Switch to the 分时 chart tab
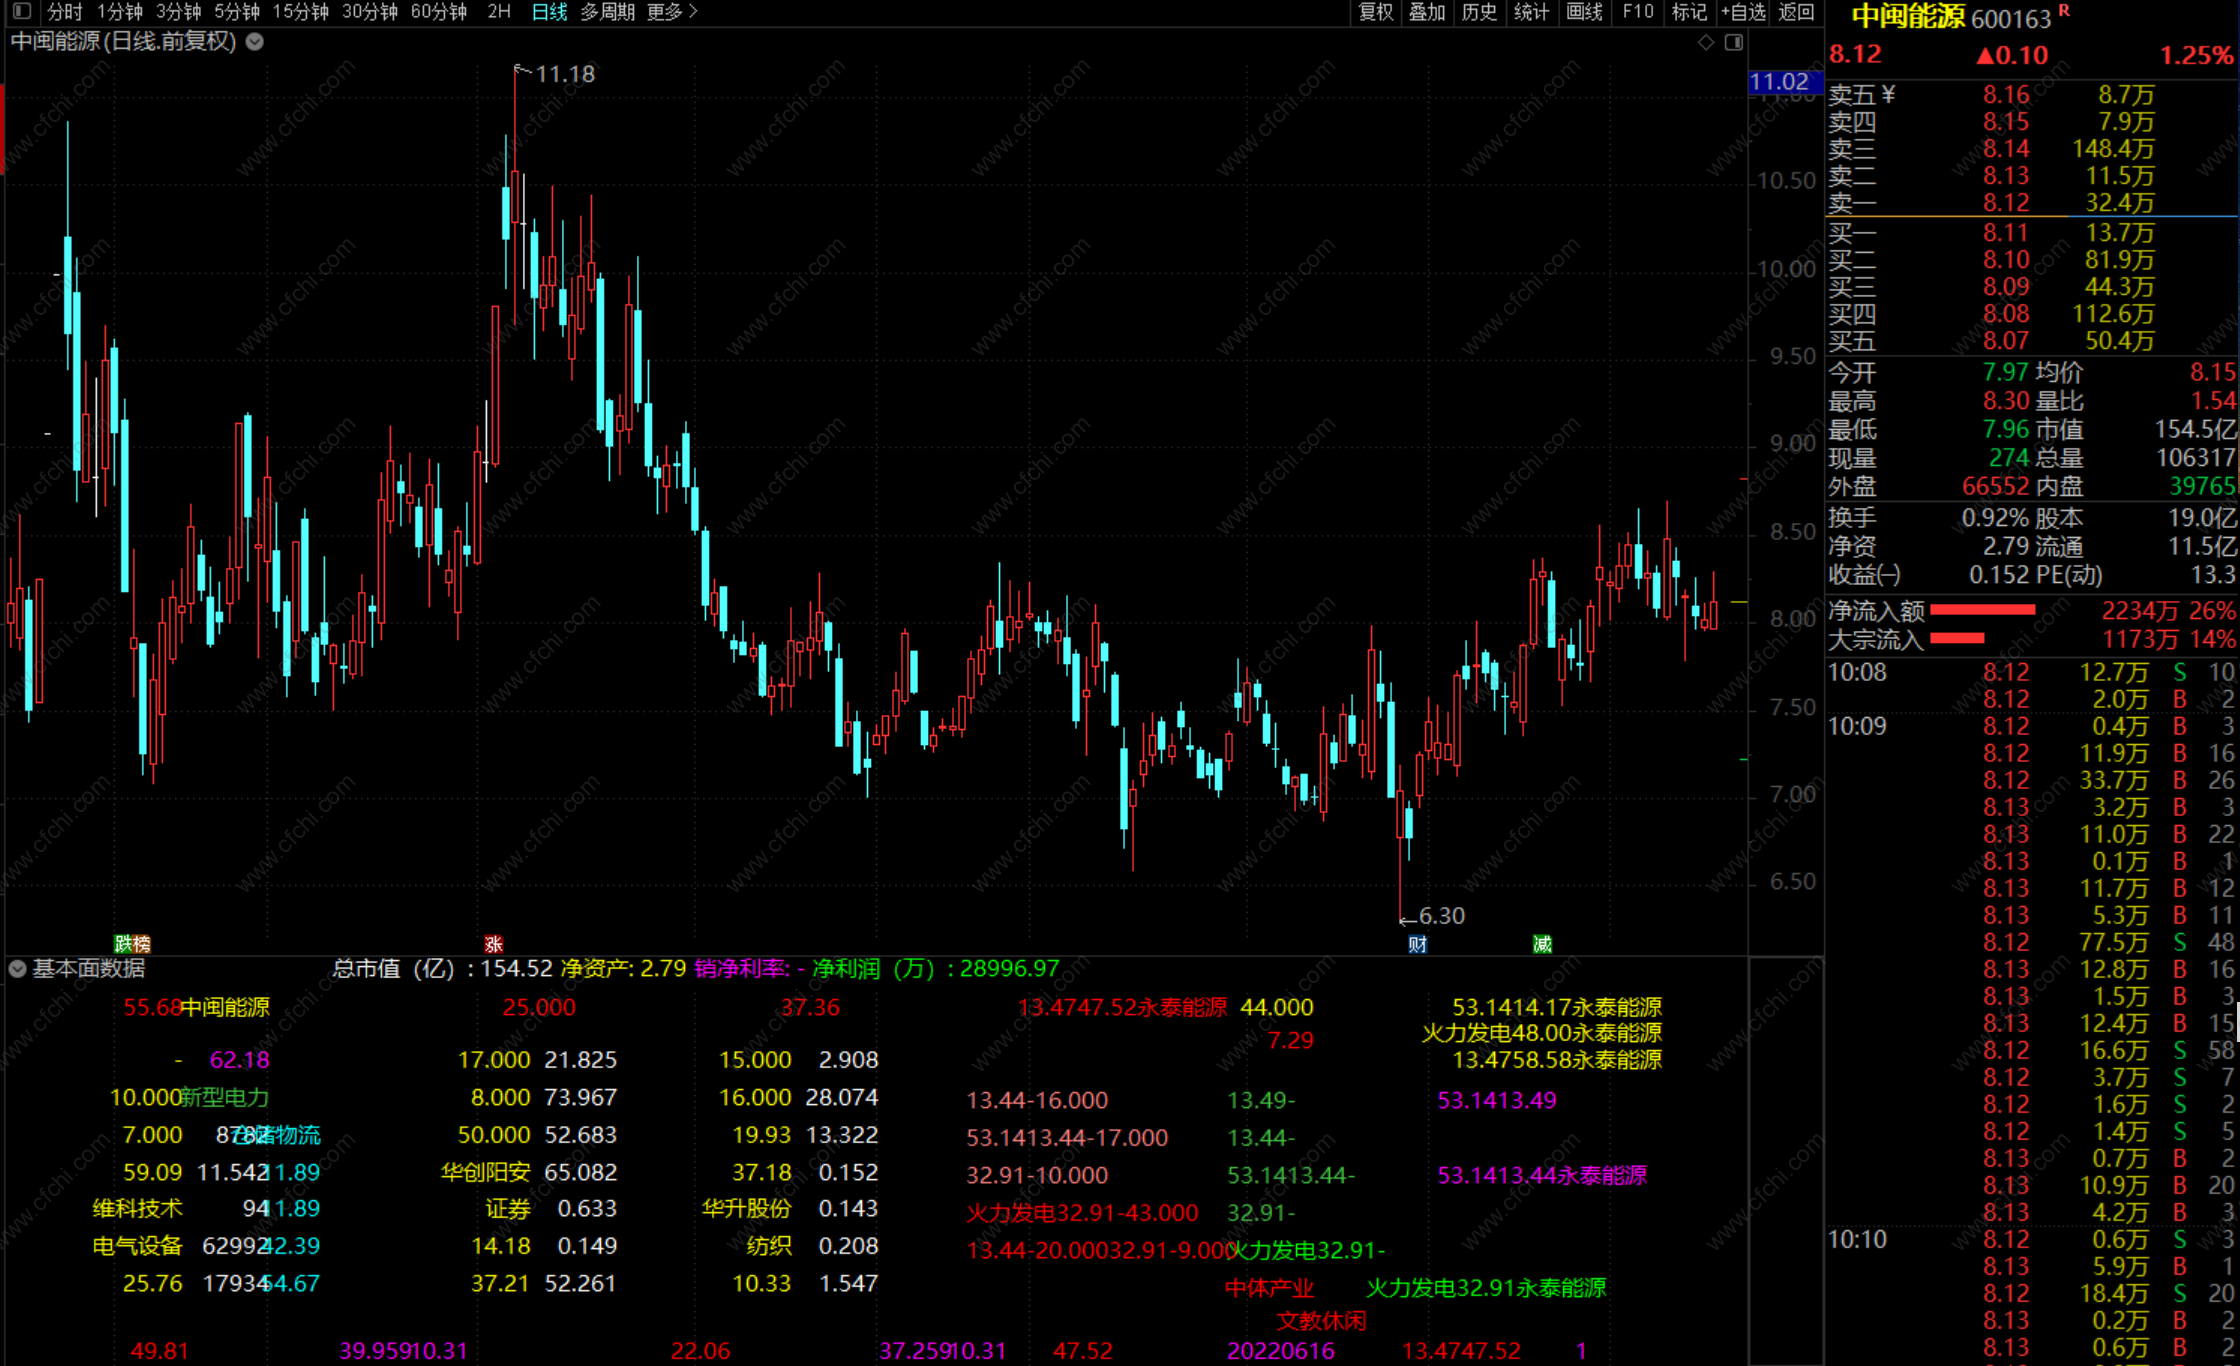2240x1366 pixels. click(x=65, y=12)
